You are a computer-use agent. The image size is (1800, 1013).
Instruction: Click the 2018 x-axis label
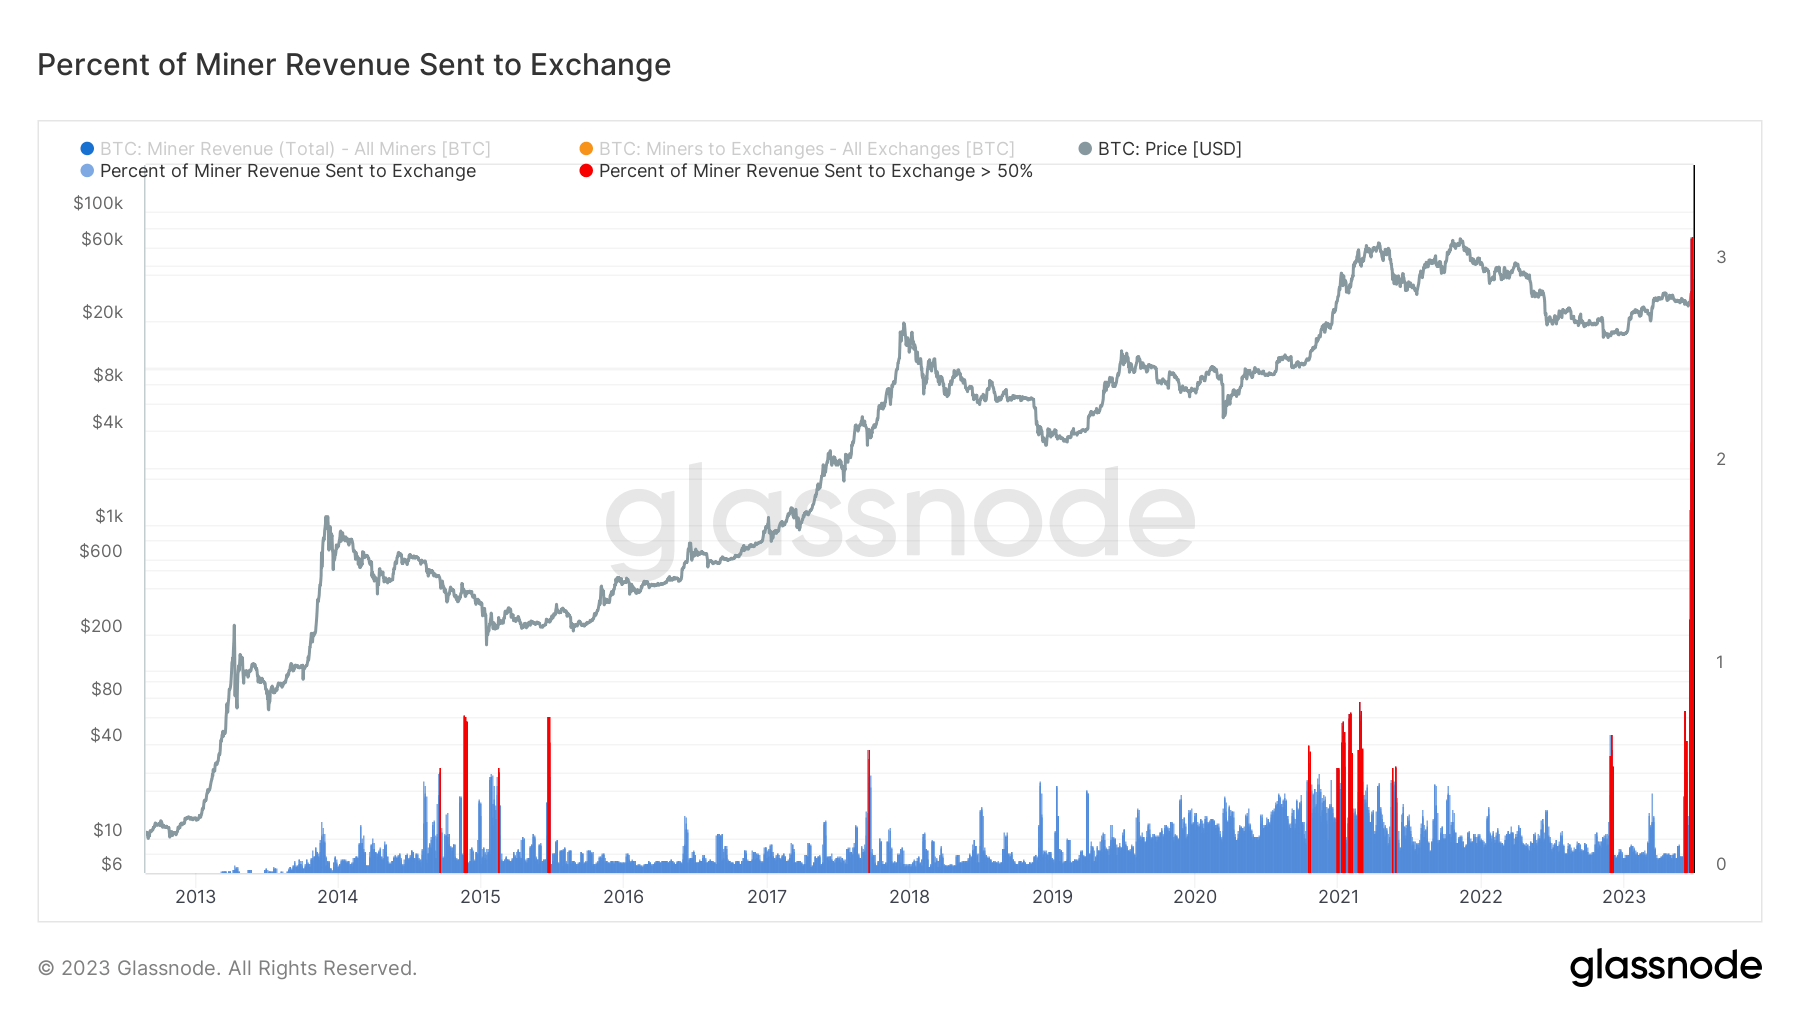coord(909,897)
